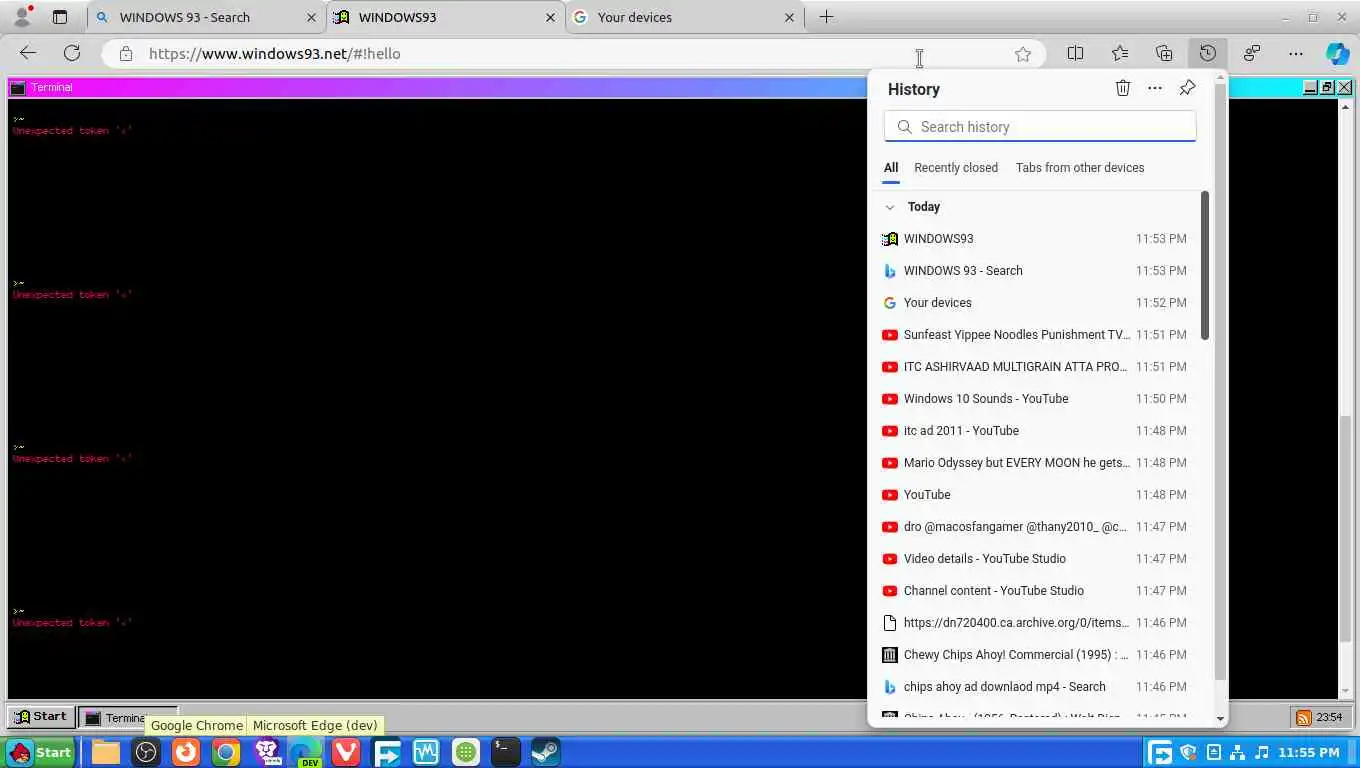Open the History toolbar button in Edge
The image size is (1360, 768).
[x=1207, y=54]
